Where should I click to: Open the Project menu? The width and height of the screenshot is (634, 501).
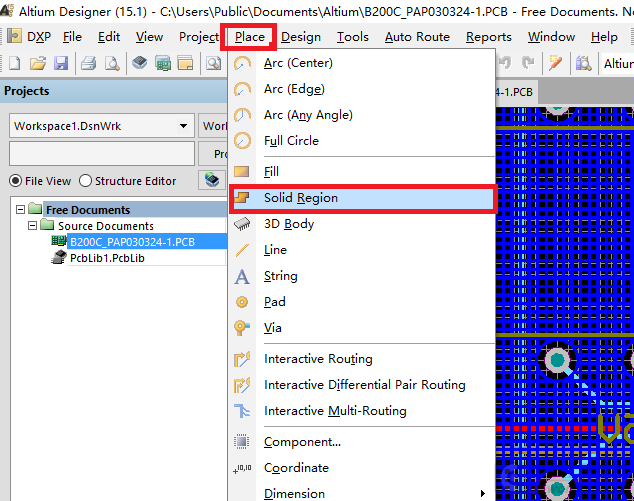(x=199, y=37)
